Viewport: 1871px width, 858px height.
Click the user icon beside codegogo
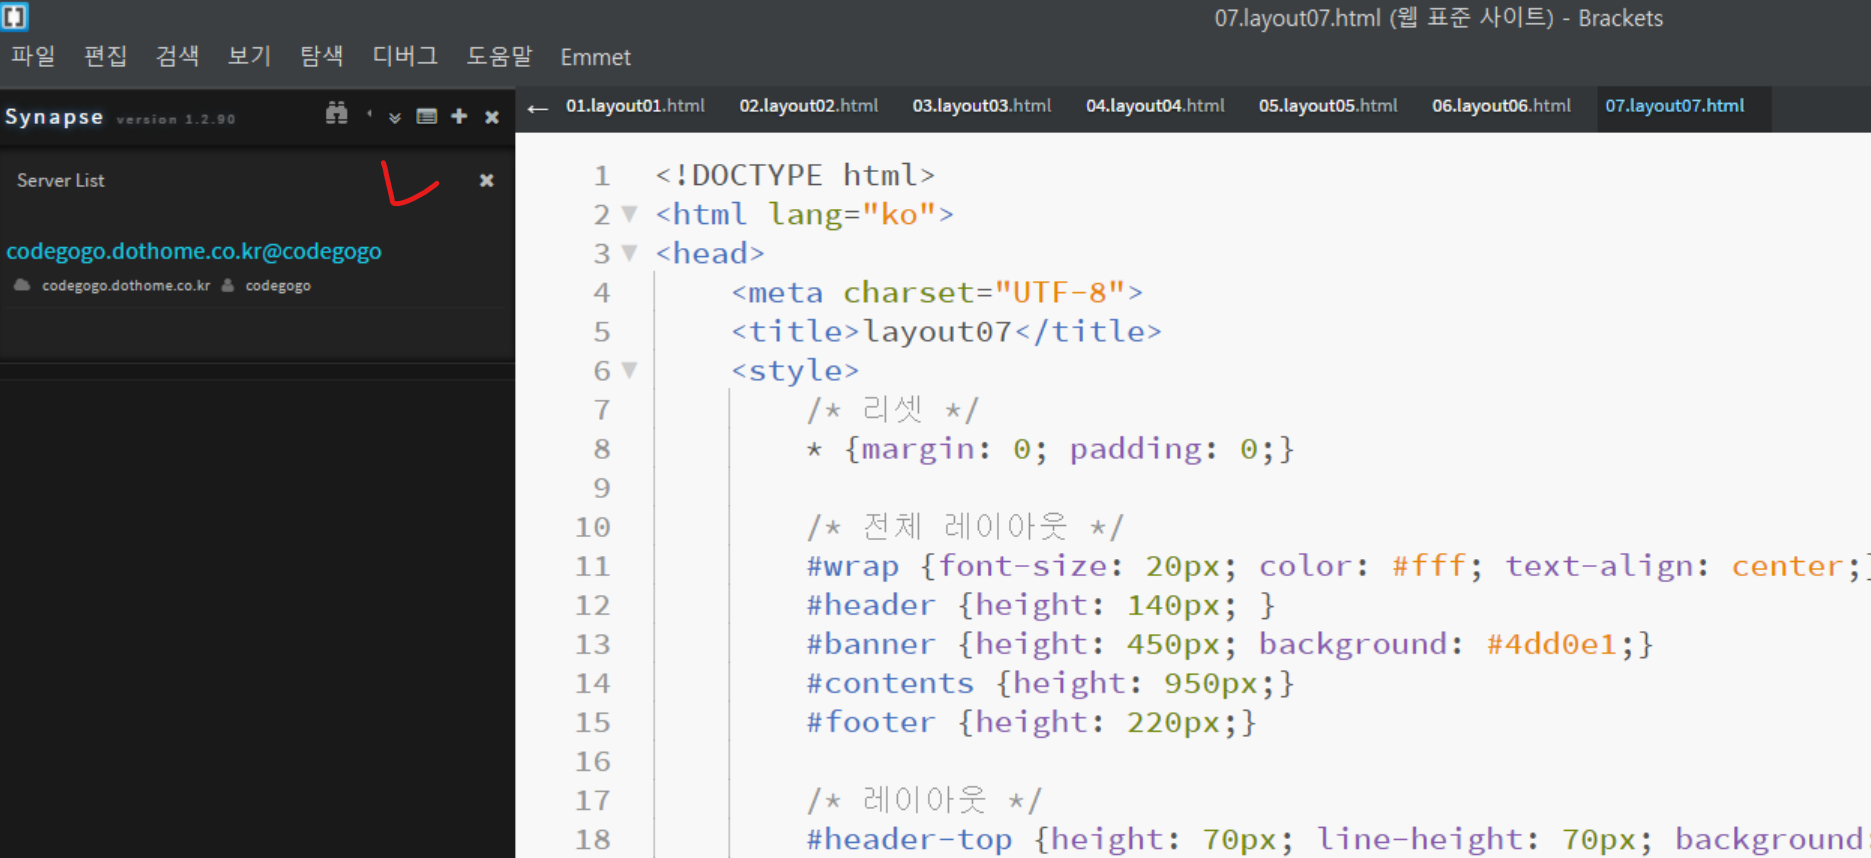[228, 285]
